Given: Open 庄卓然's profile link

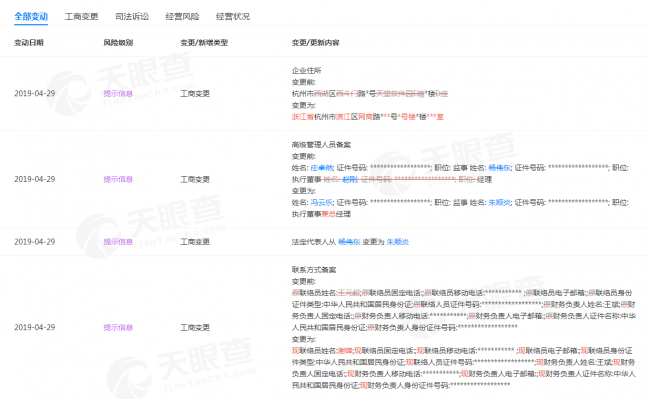Looking at the screenshot, I should coord(322,168).
